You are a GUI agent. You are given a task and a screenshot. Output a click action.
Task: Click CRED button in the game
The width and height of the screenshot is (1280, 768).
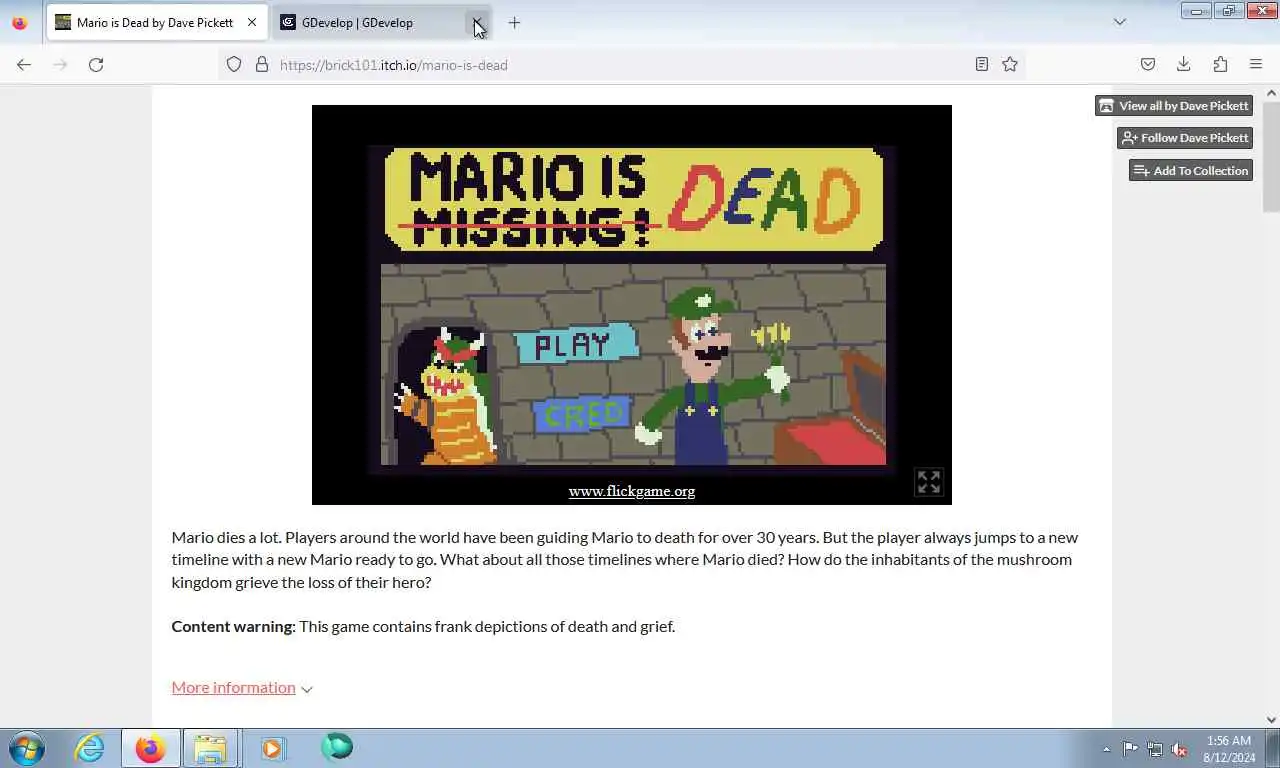tap(583, 413)
